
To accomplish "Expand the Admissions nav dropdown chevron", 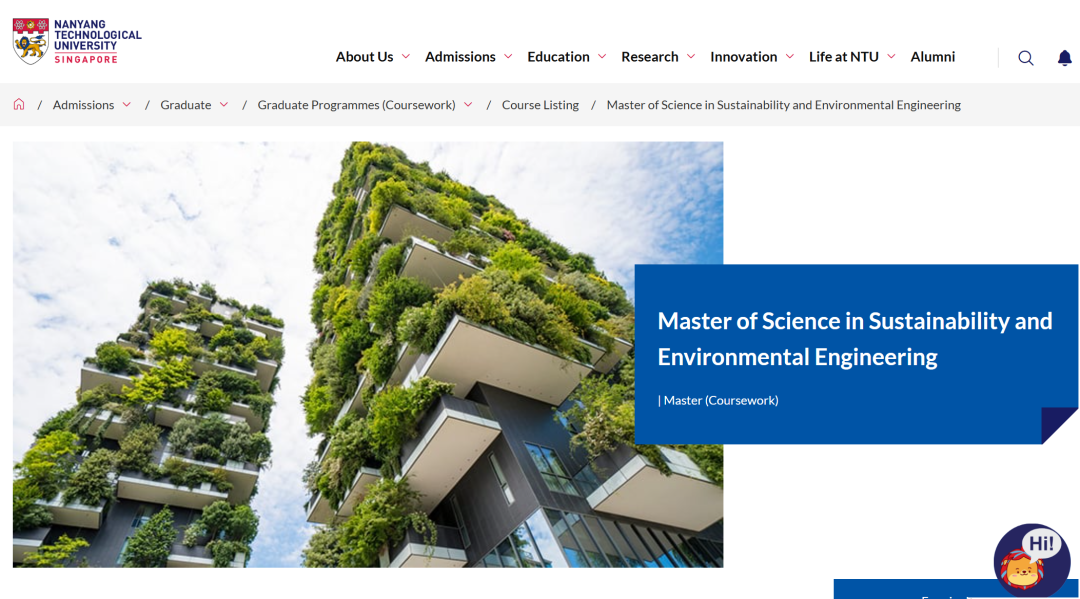I will (508, 57).
